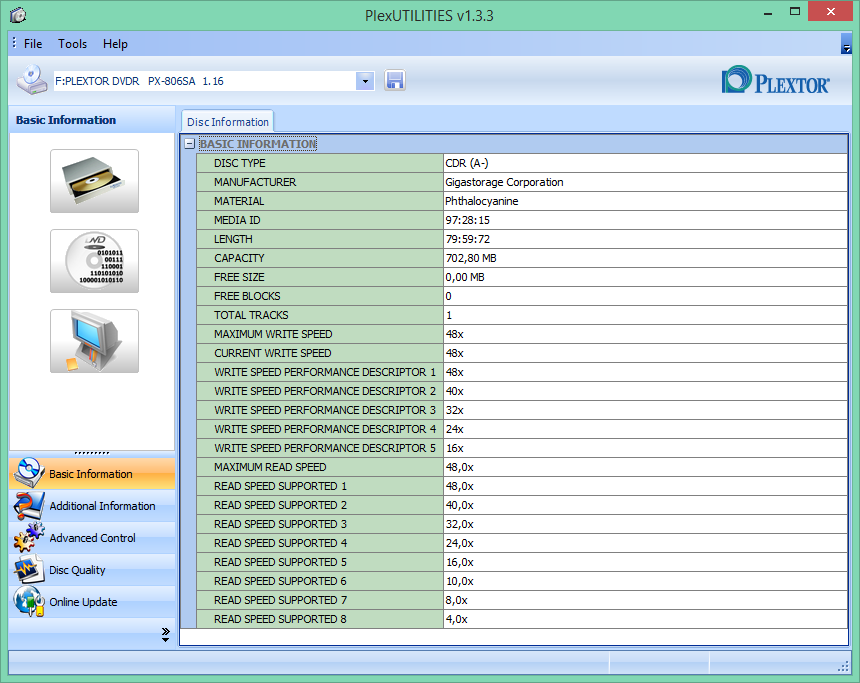Click the disc drive icon beside the drive selector

click(x=31, y=80)
